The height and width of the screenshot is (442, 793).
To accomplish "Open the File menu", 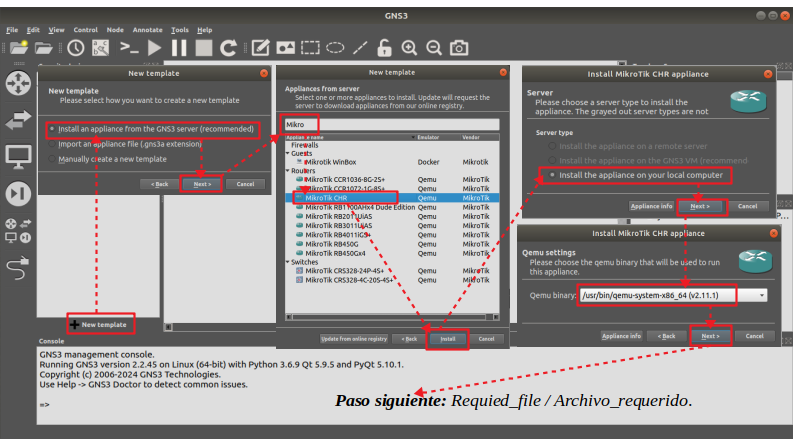I will (x=12, y=30).
